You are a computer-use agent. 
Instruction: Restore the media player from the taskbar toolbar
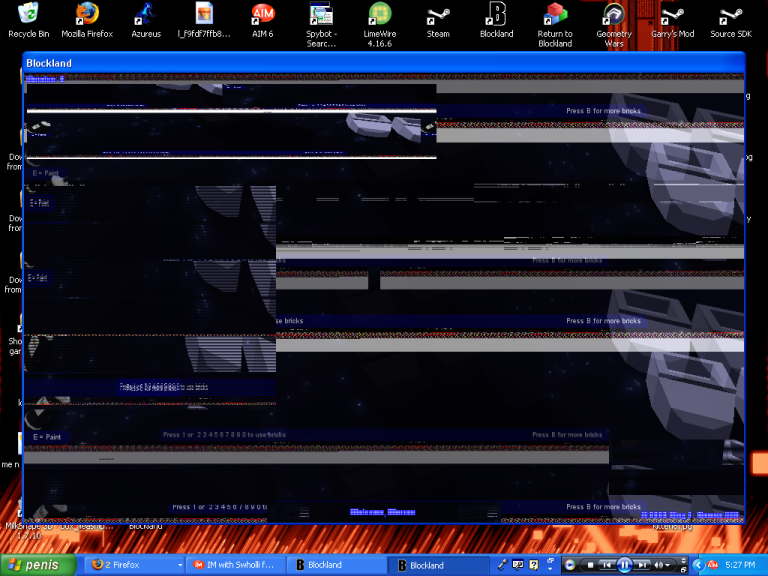click(x=683, y=570)
